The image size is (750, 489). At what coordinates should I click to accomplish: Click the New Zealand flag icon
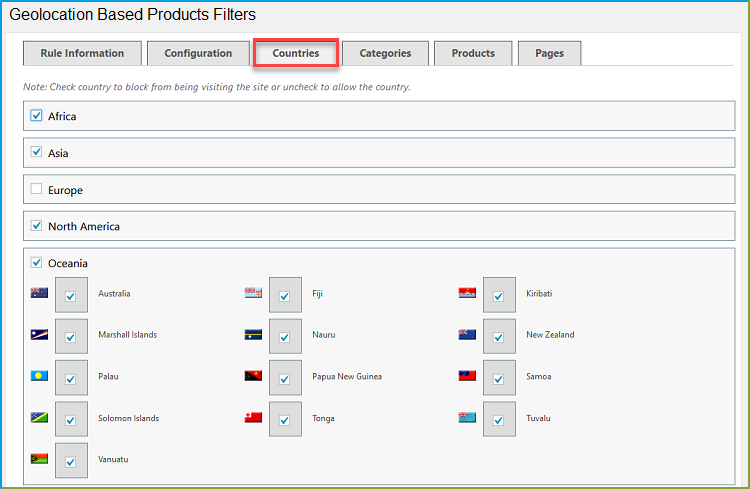coord(467,334)
